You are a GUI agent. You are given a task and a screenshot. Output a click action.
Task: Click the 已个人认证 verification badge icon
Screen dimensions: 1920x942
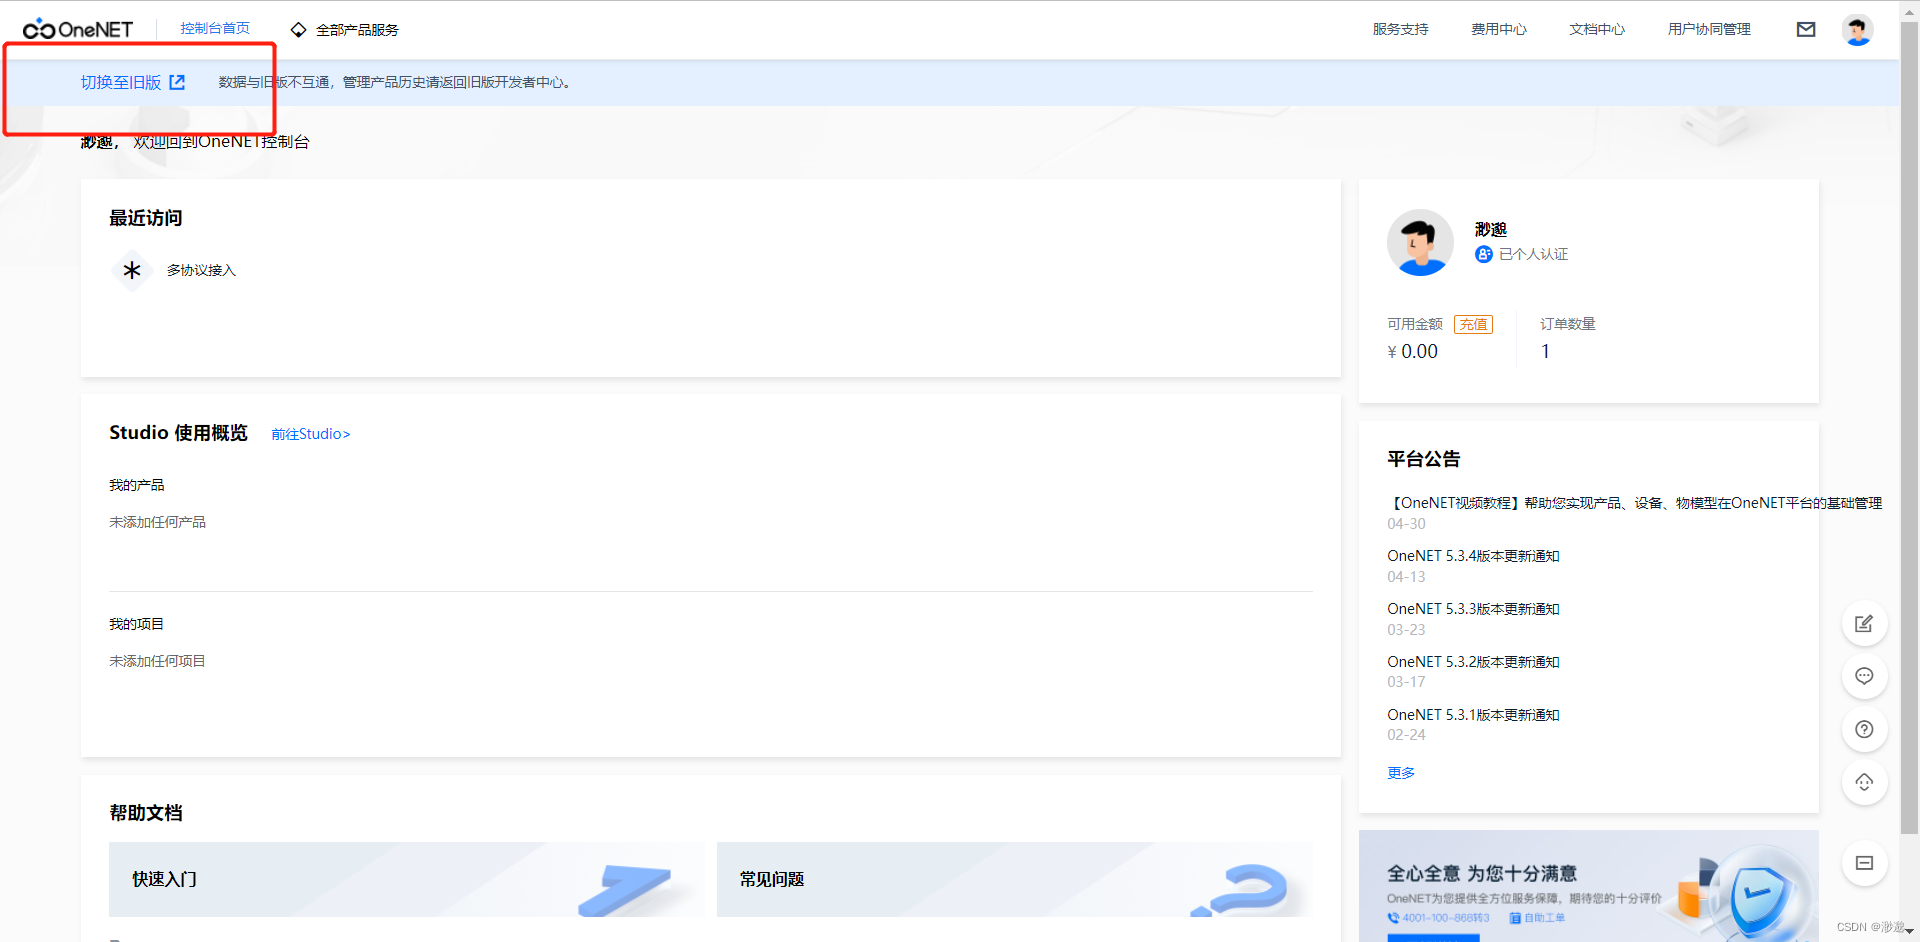click(1484, 255)
